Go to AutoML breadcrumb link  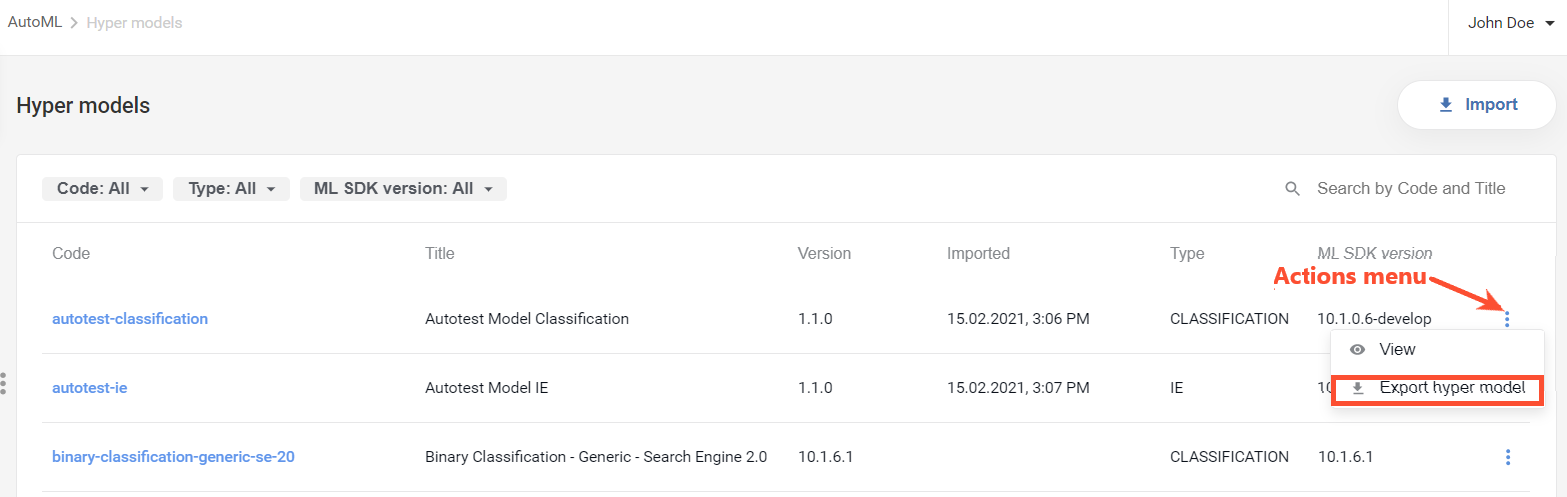(x=35, y=22)
